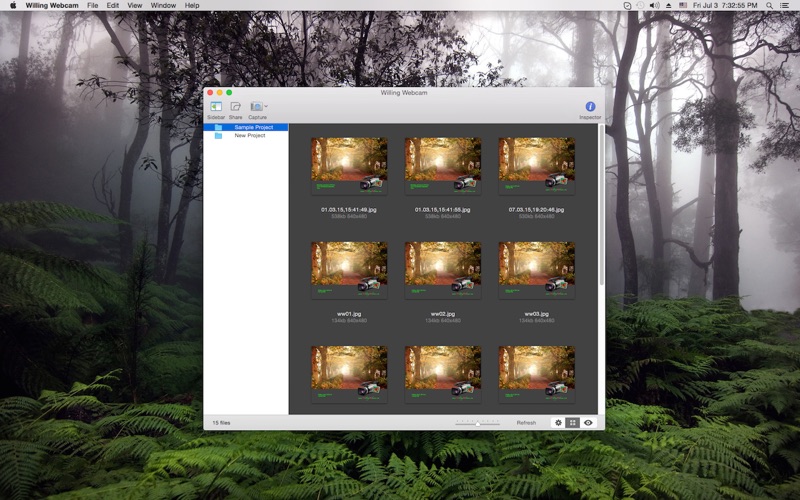Screen dimensions: 800x500
Task: Click the Refresh button
Action: coord(526,422)
